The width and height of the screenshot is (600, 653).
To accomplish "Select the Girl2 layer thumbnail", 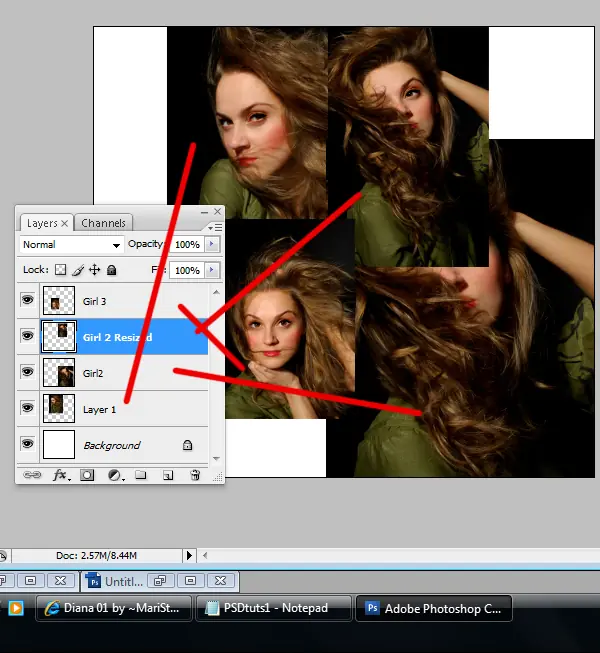I will pos(59,373).
